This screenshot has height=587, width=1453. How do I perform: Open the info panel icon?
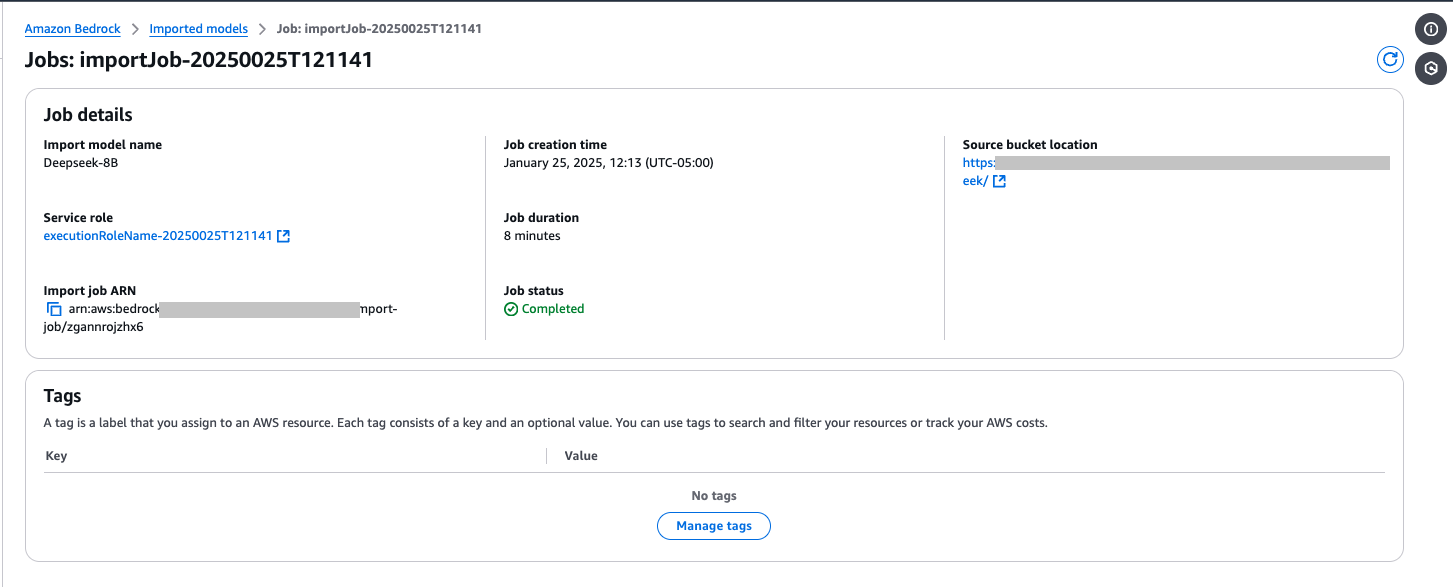(x=1431, y=30)
